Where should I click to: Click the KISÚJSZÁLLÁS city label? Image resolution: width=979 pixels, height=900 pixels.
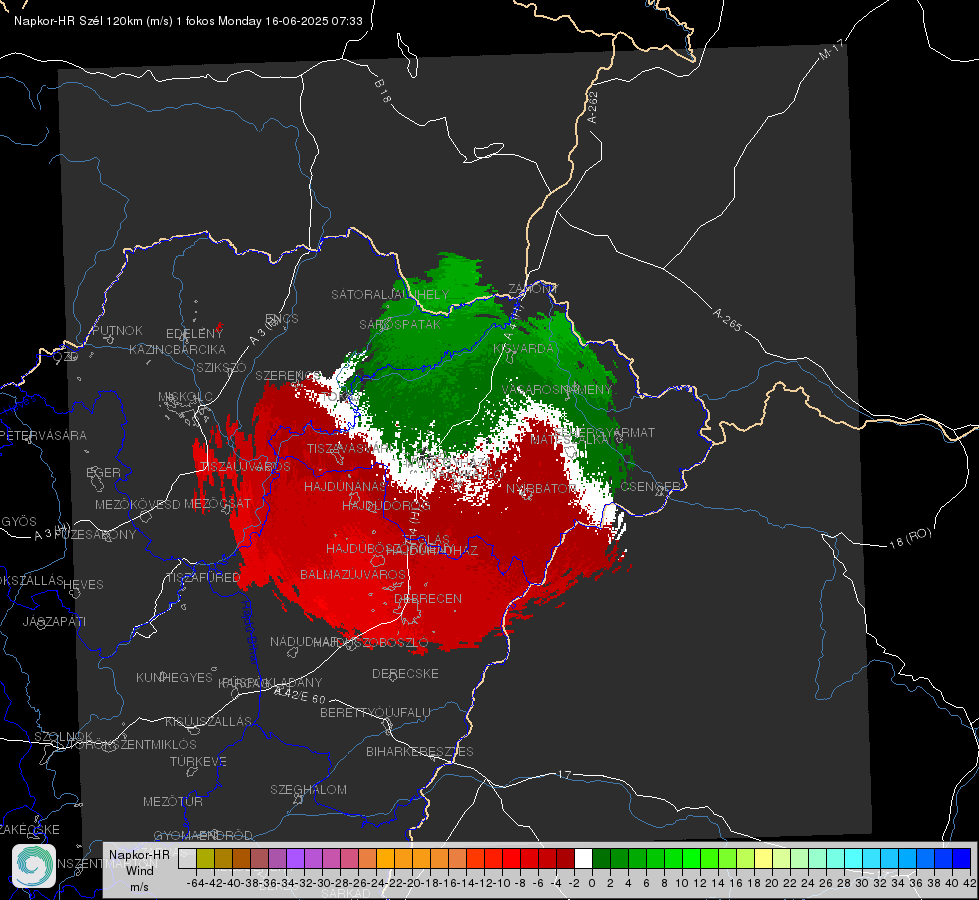(209, 721)
